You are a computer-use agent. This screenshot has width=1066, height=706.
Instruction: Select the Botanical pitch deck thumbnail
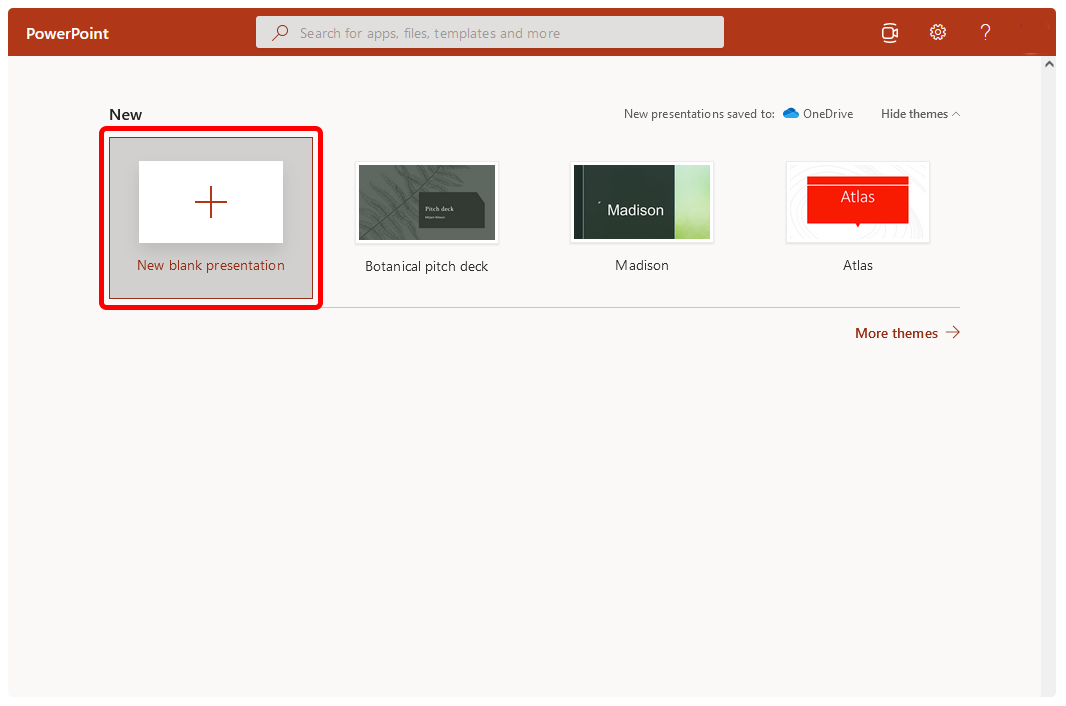coord(426,202)
